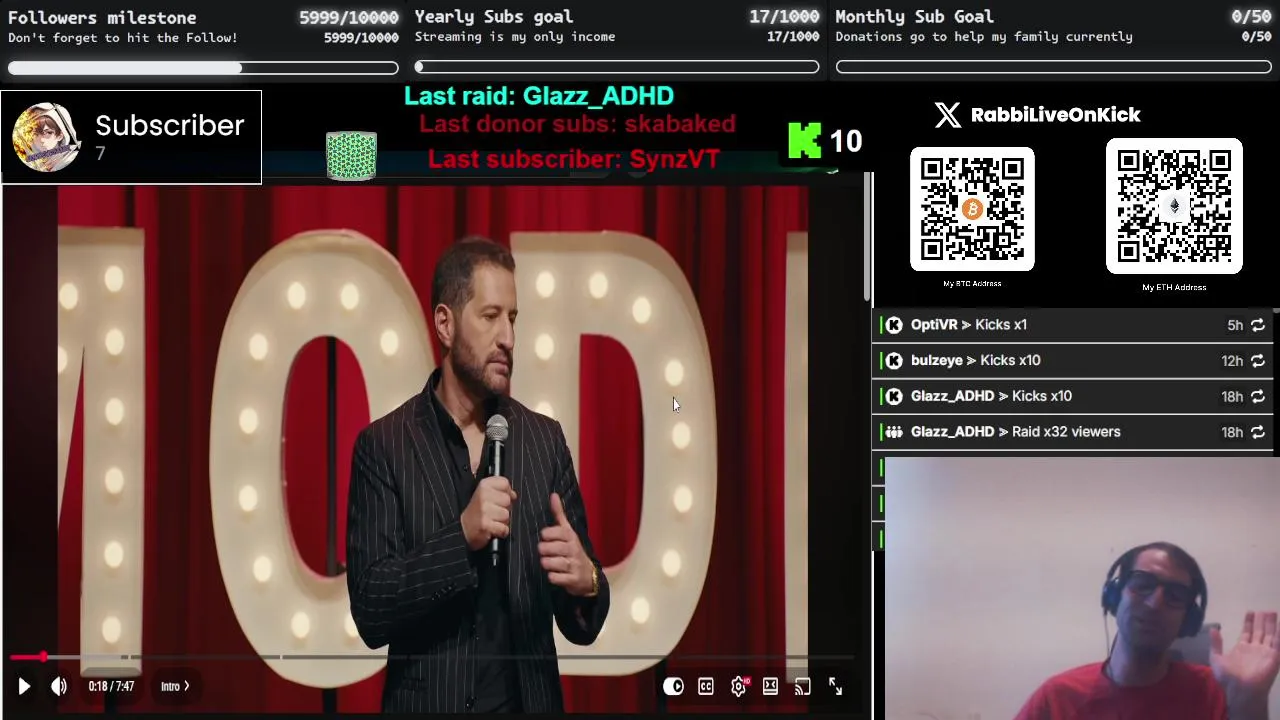
Task: Open the Intro chapter list
Action: [175, 686]
